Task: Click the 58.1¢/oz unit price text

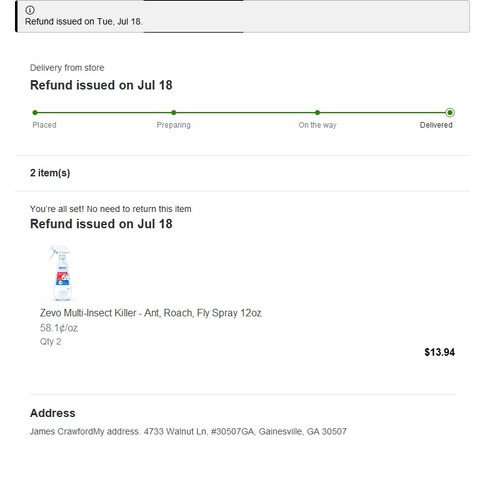Action: tap(59, 328)
